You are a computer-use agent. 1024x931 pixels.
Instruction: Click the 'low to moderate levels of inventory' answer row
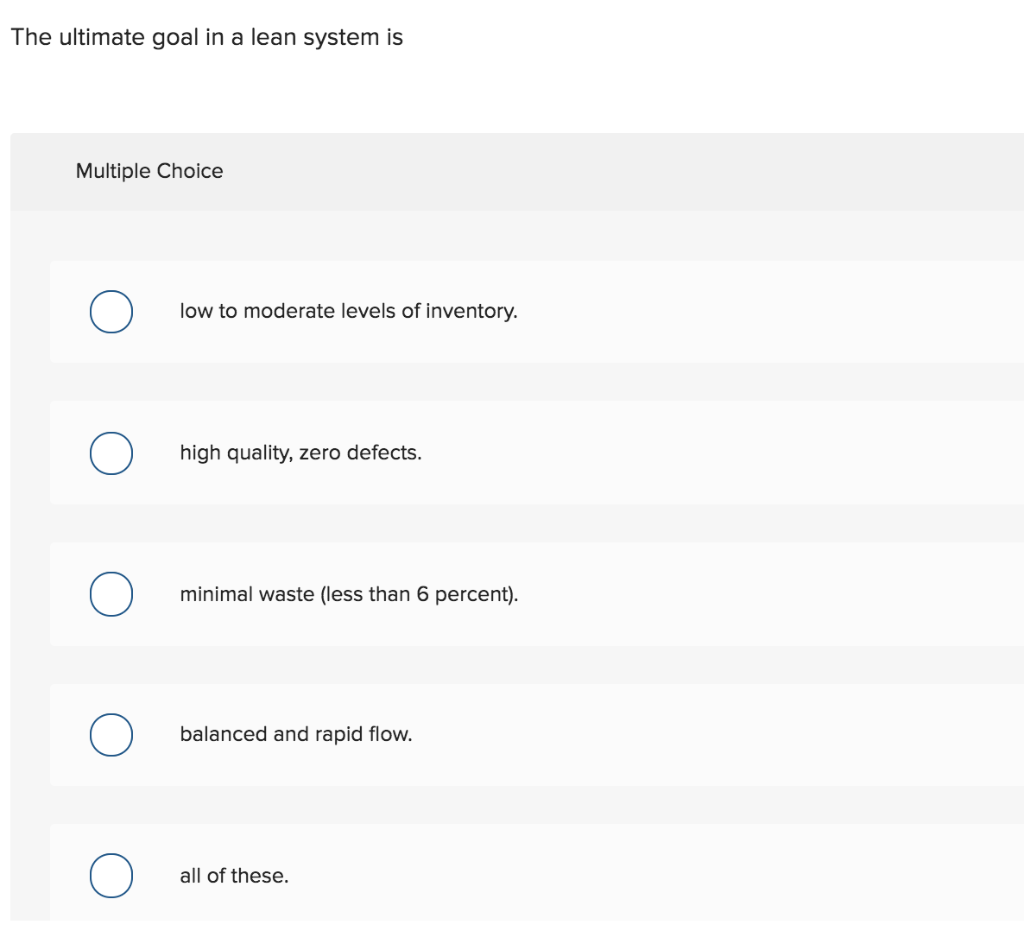tap(500, 311)
